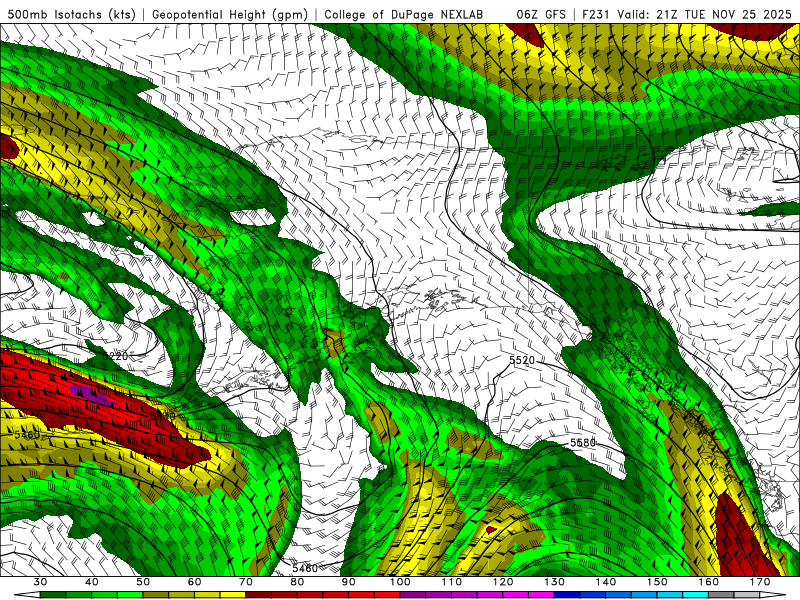800x600 pixels.
Task: Click the bright yellow swatch left of 70
Action: point(233,595)
